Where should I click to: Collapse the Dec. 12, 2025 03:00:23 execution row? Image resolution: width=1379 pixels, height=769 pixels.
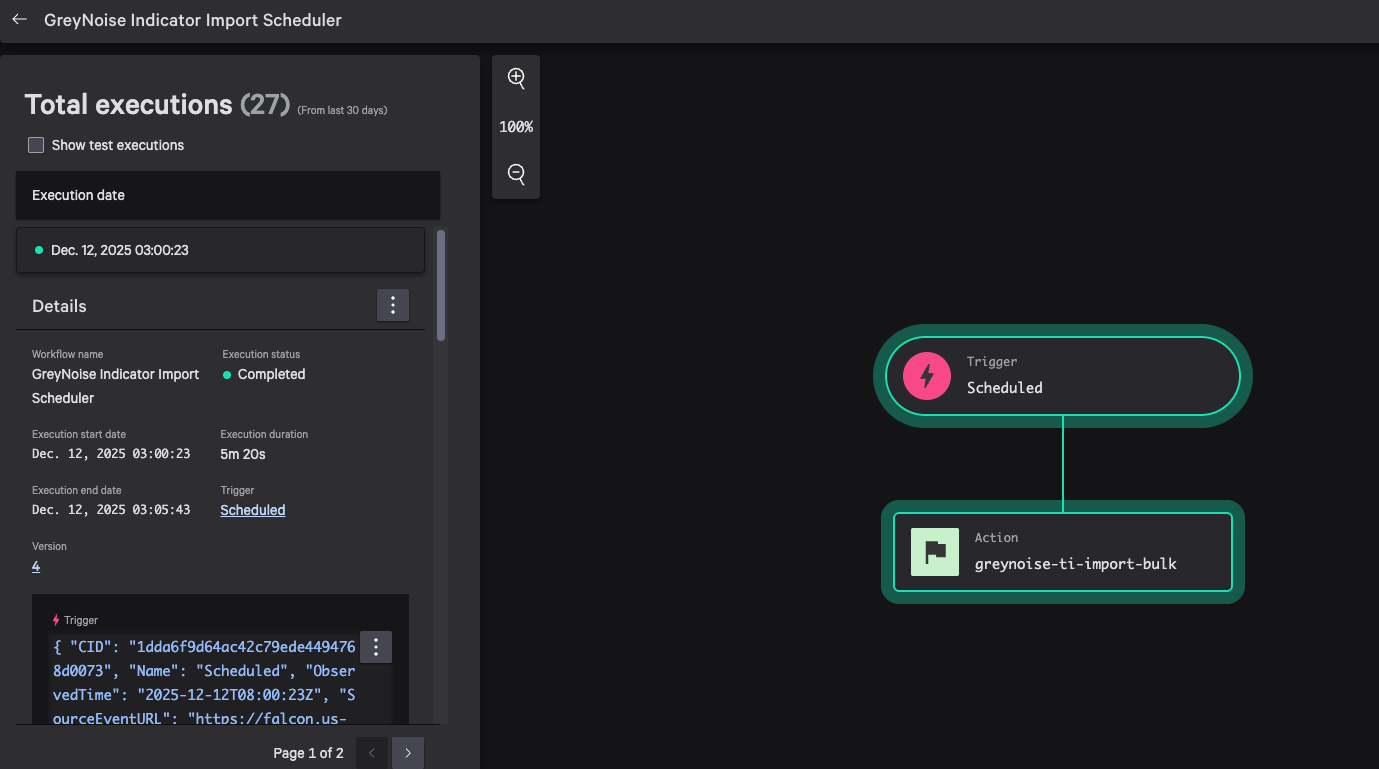[220, 250]
